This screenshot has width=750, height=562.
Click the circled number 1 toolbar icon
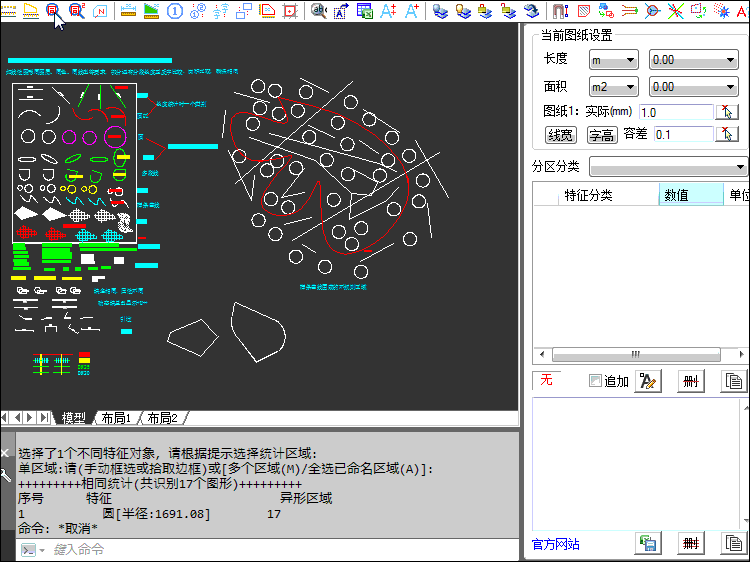(x=175, y=11)
